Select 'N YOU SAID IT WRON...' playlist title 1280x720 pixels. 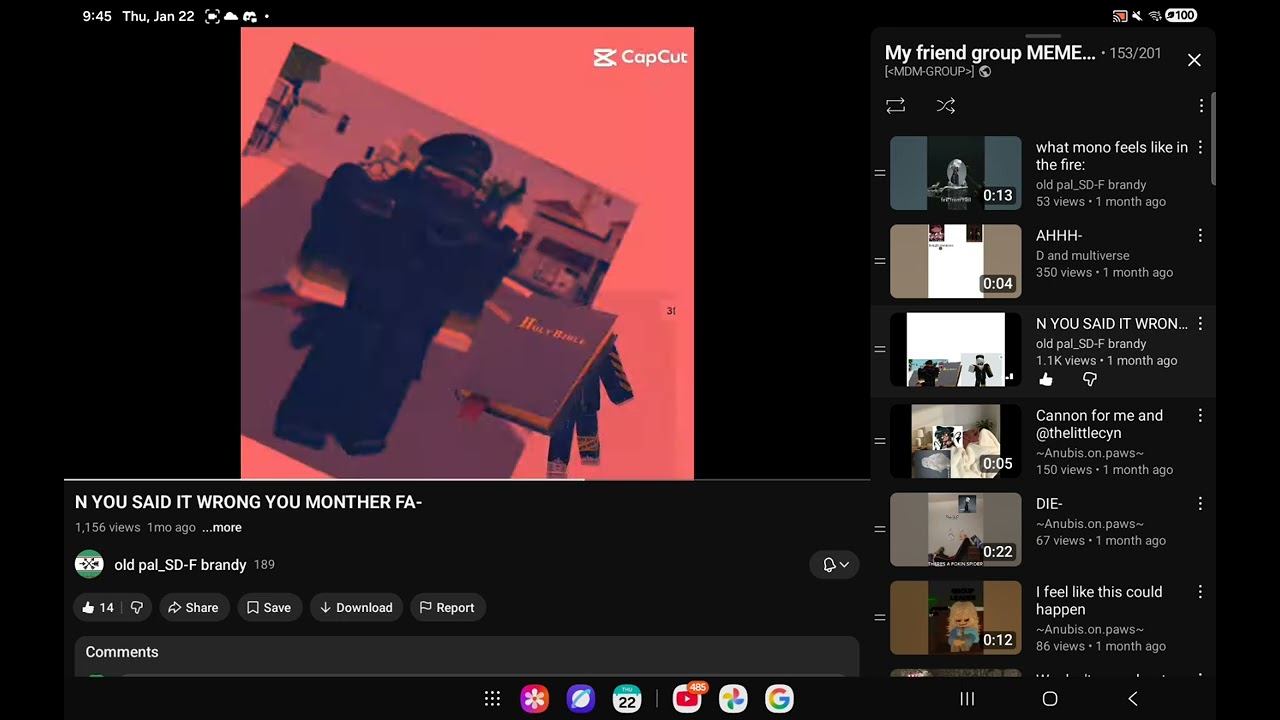(1112, 324)
